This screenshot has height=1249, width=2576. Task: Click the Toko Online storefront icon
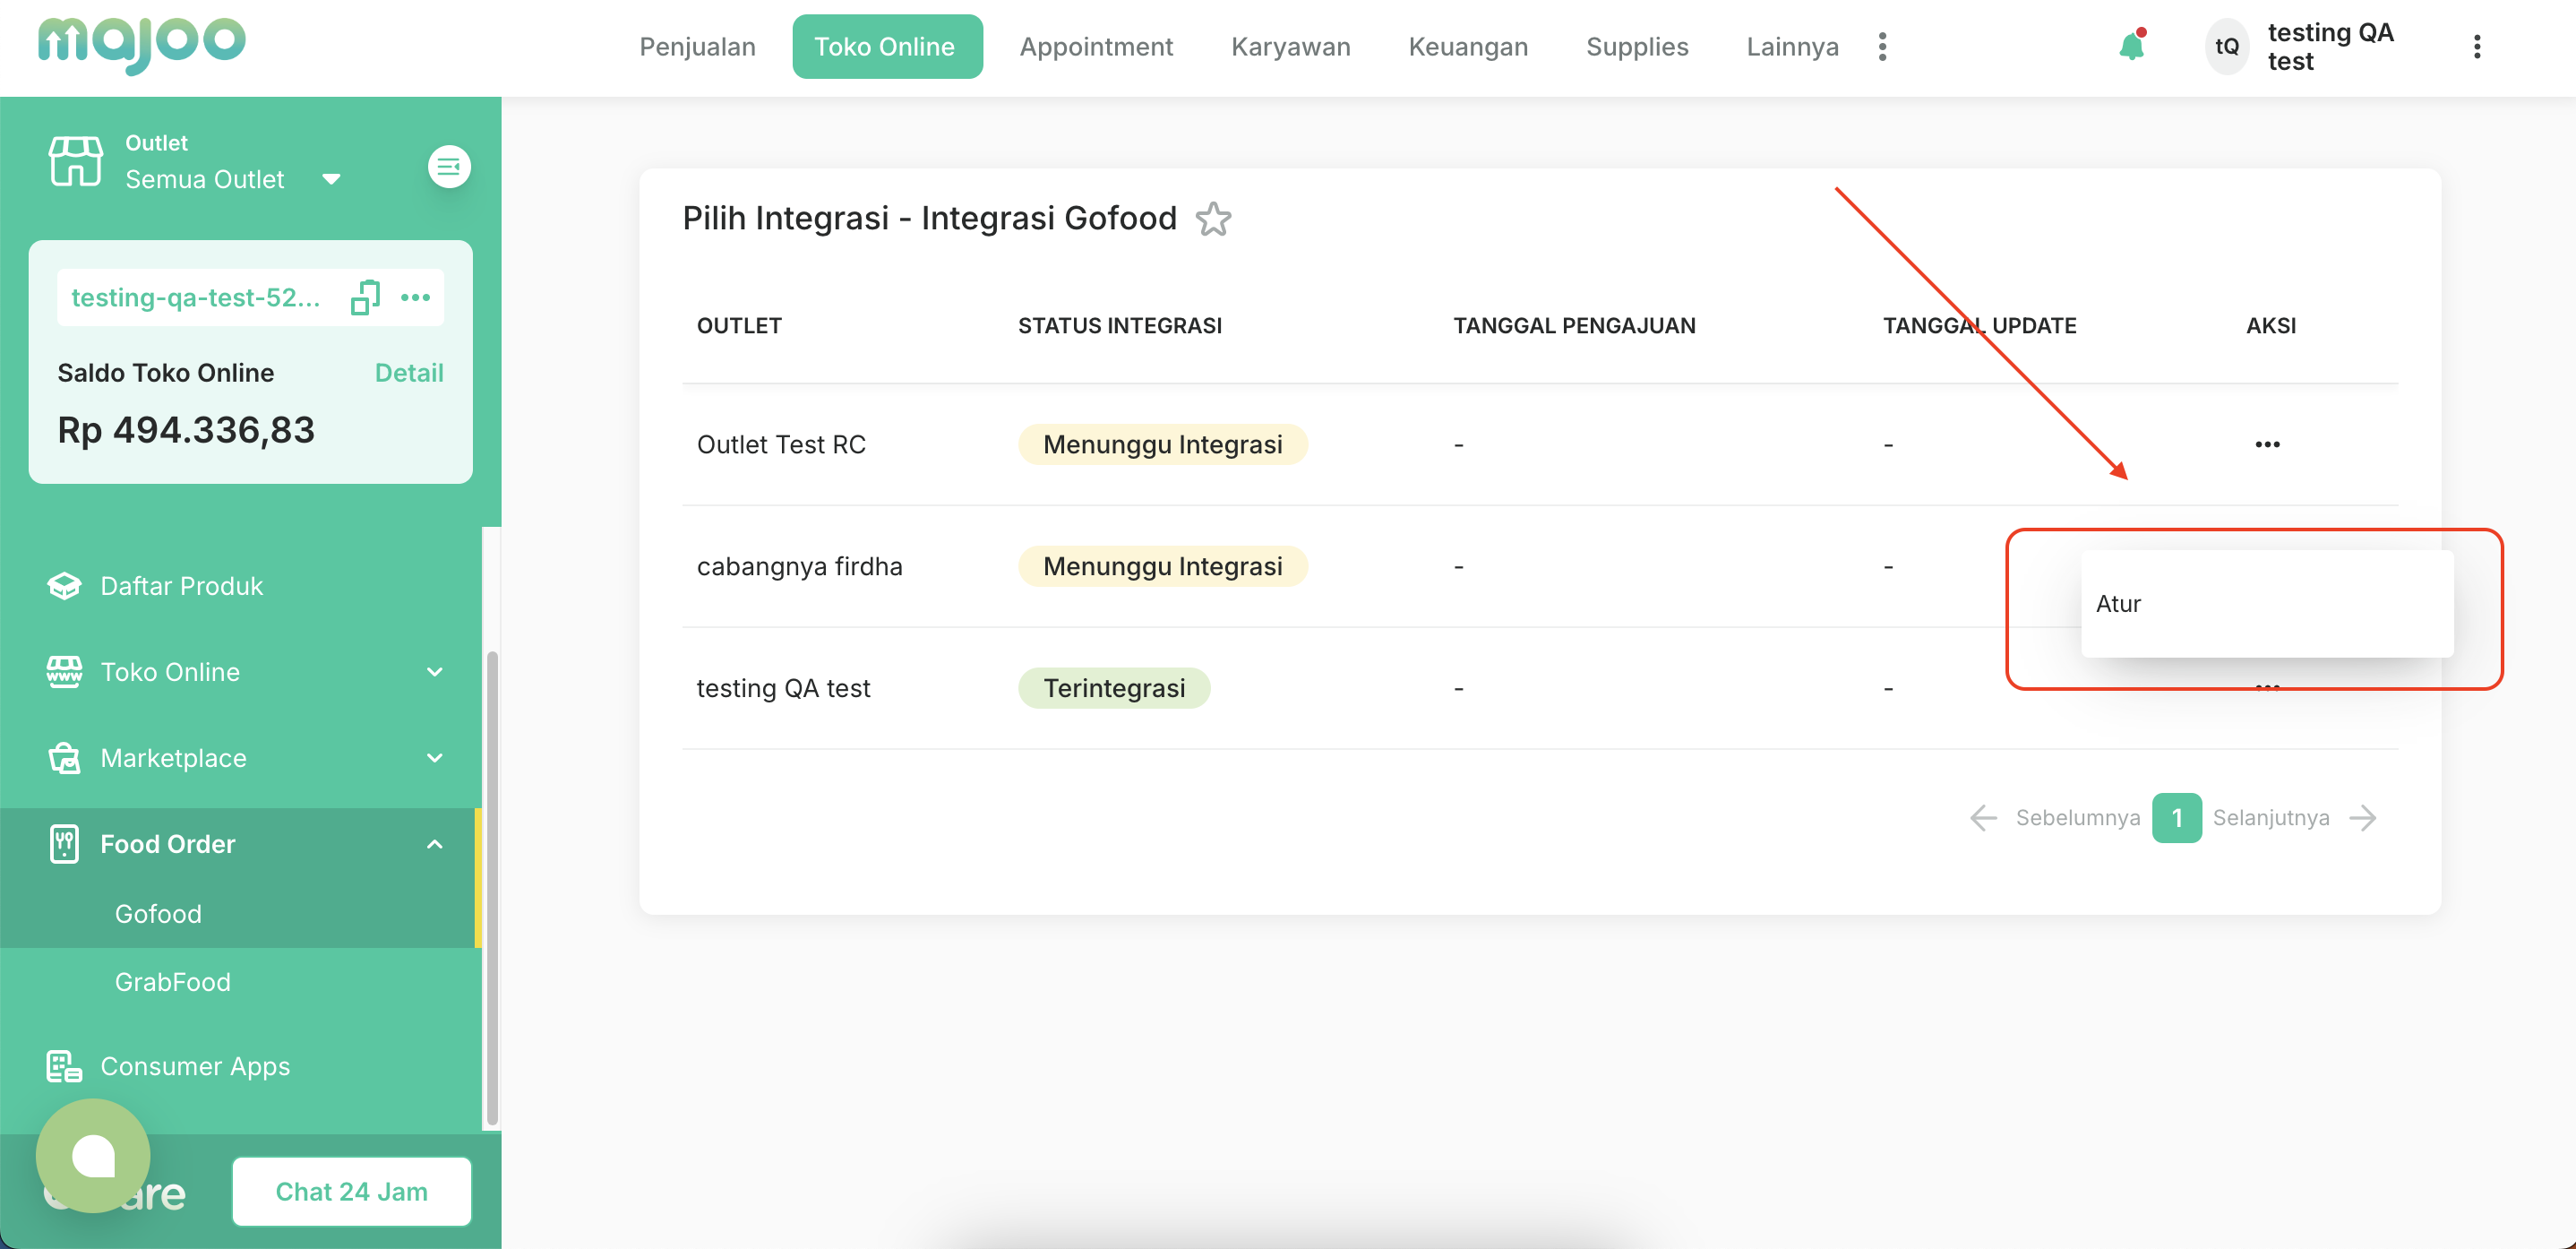[x=64, y=672]
